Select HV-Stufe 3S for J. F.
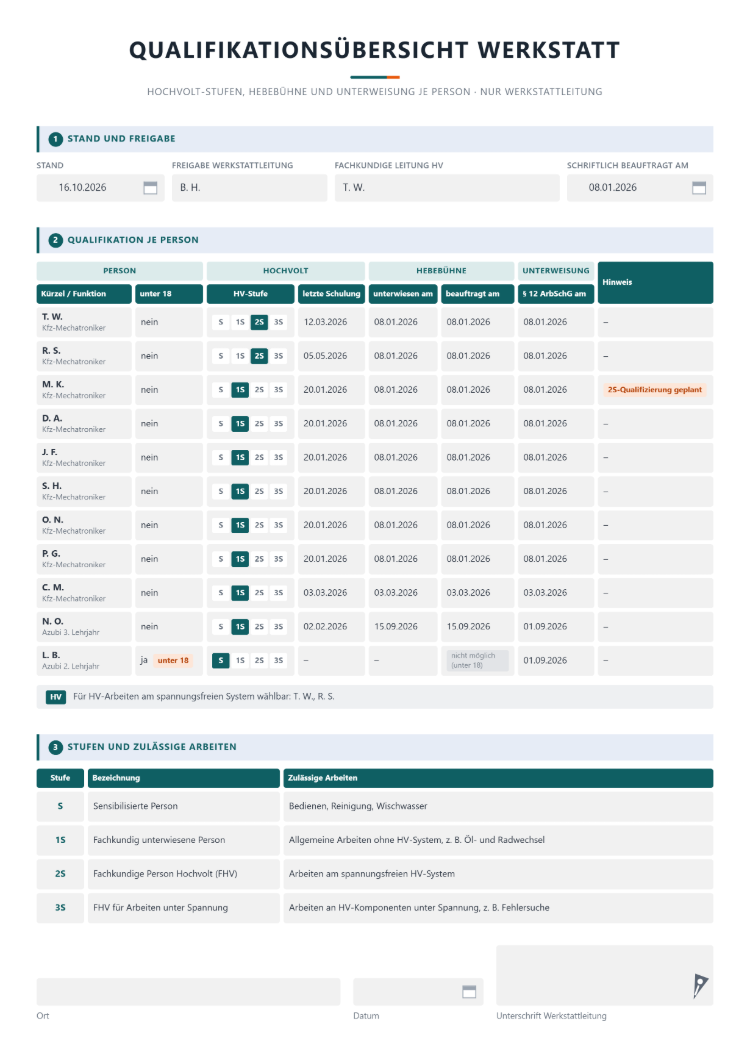Viewport: 750px width, 1060px height. 279,458
